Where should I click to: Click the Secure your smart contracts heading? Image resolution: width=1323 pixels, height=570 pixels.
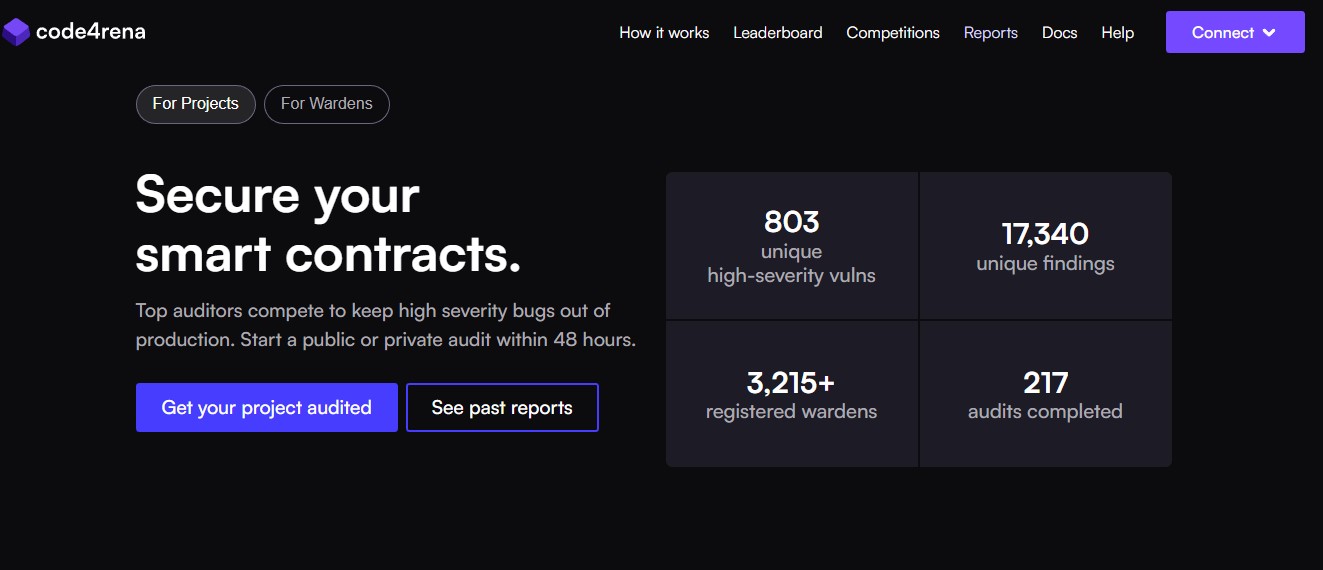[328, 224]
